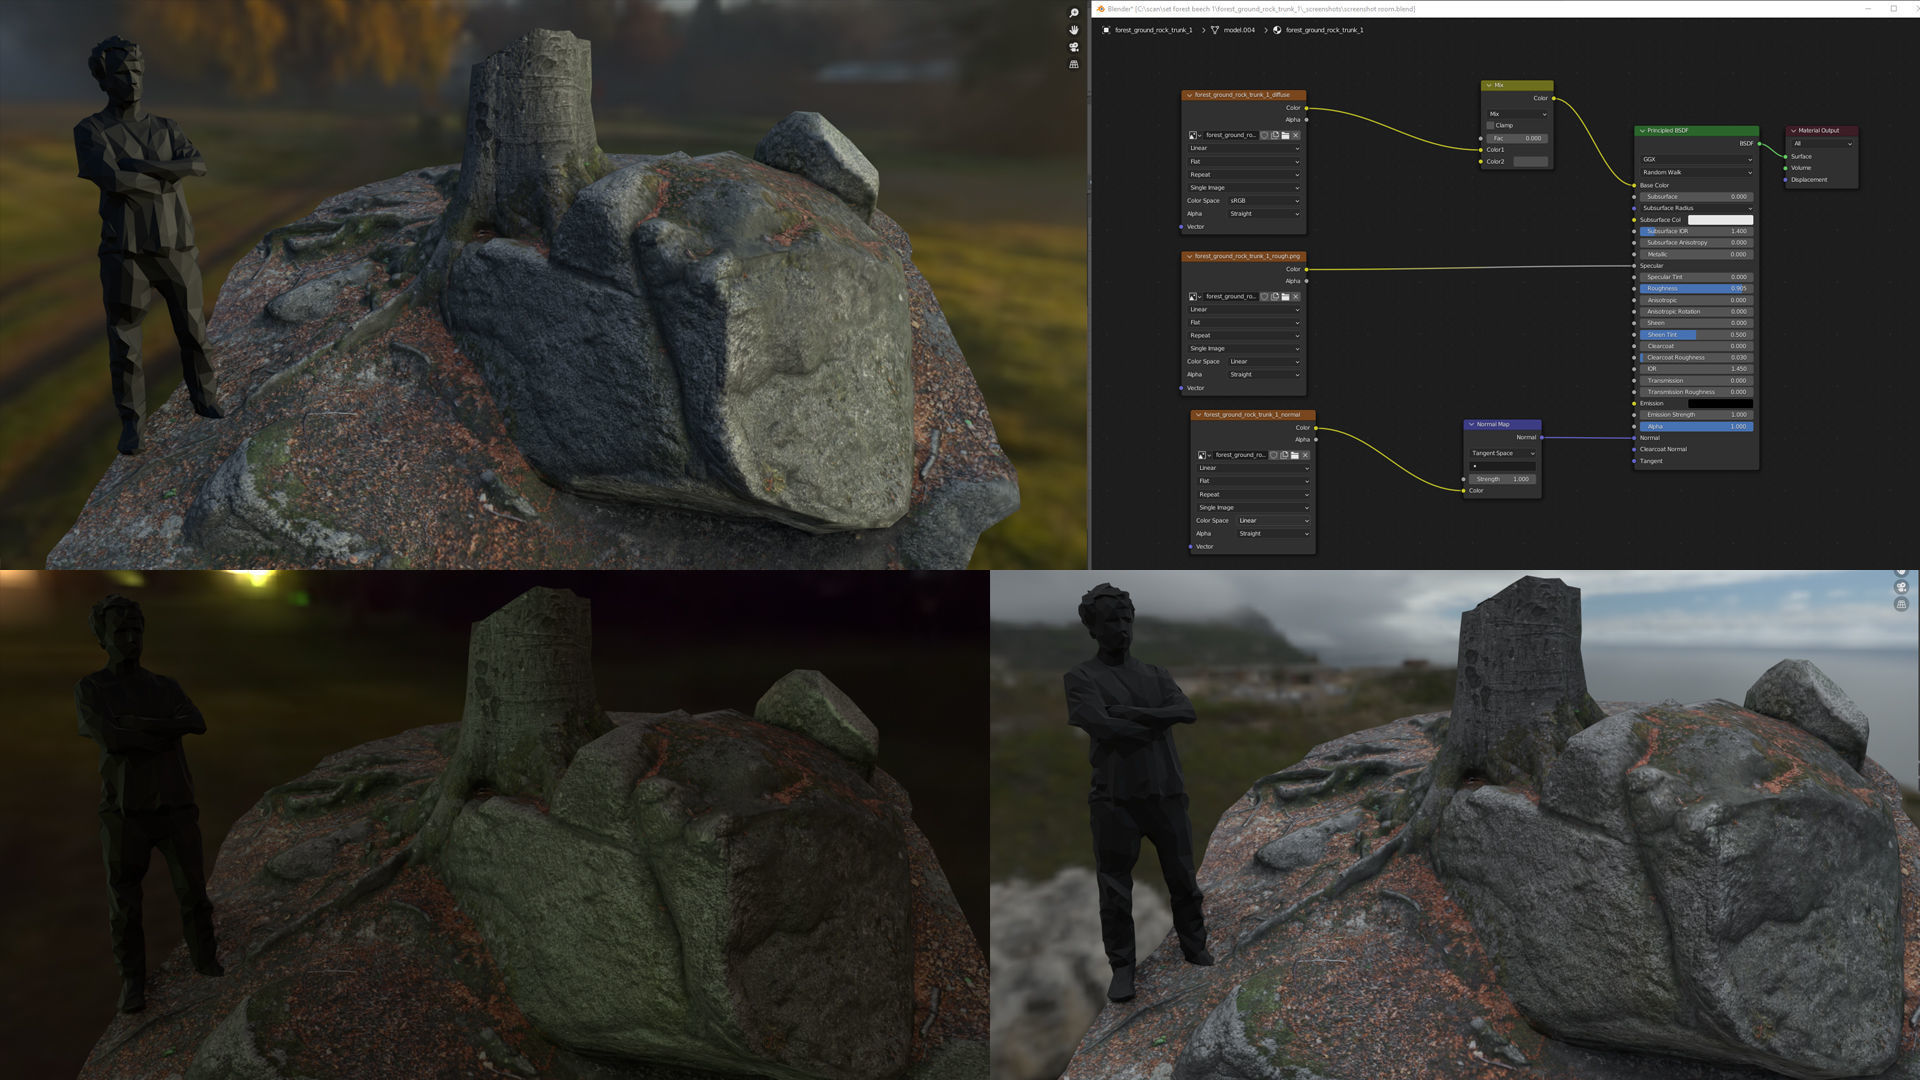This screenshot has width=1920, height=1080.
Task: Click the Fac field in the Mix node
Action: (x=1517, y=138)
